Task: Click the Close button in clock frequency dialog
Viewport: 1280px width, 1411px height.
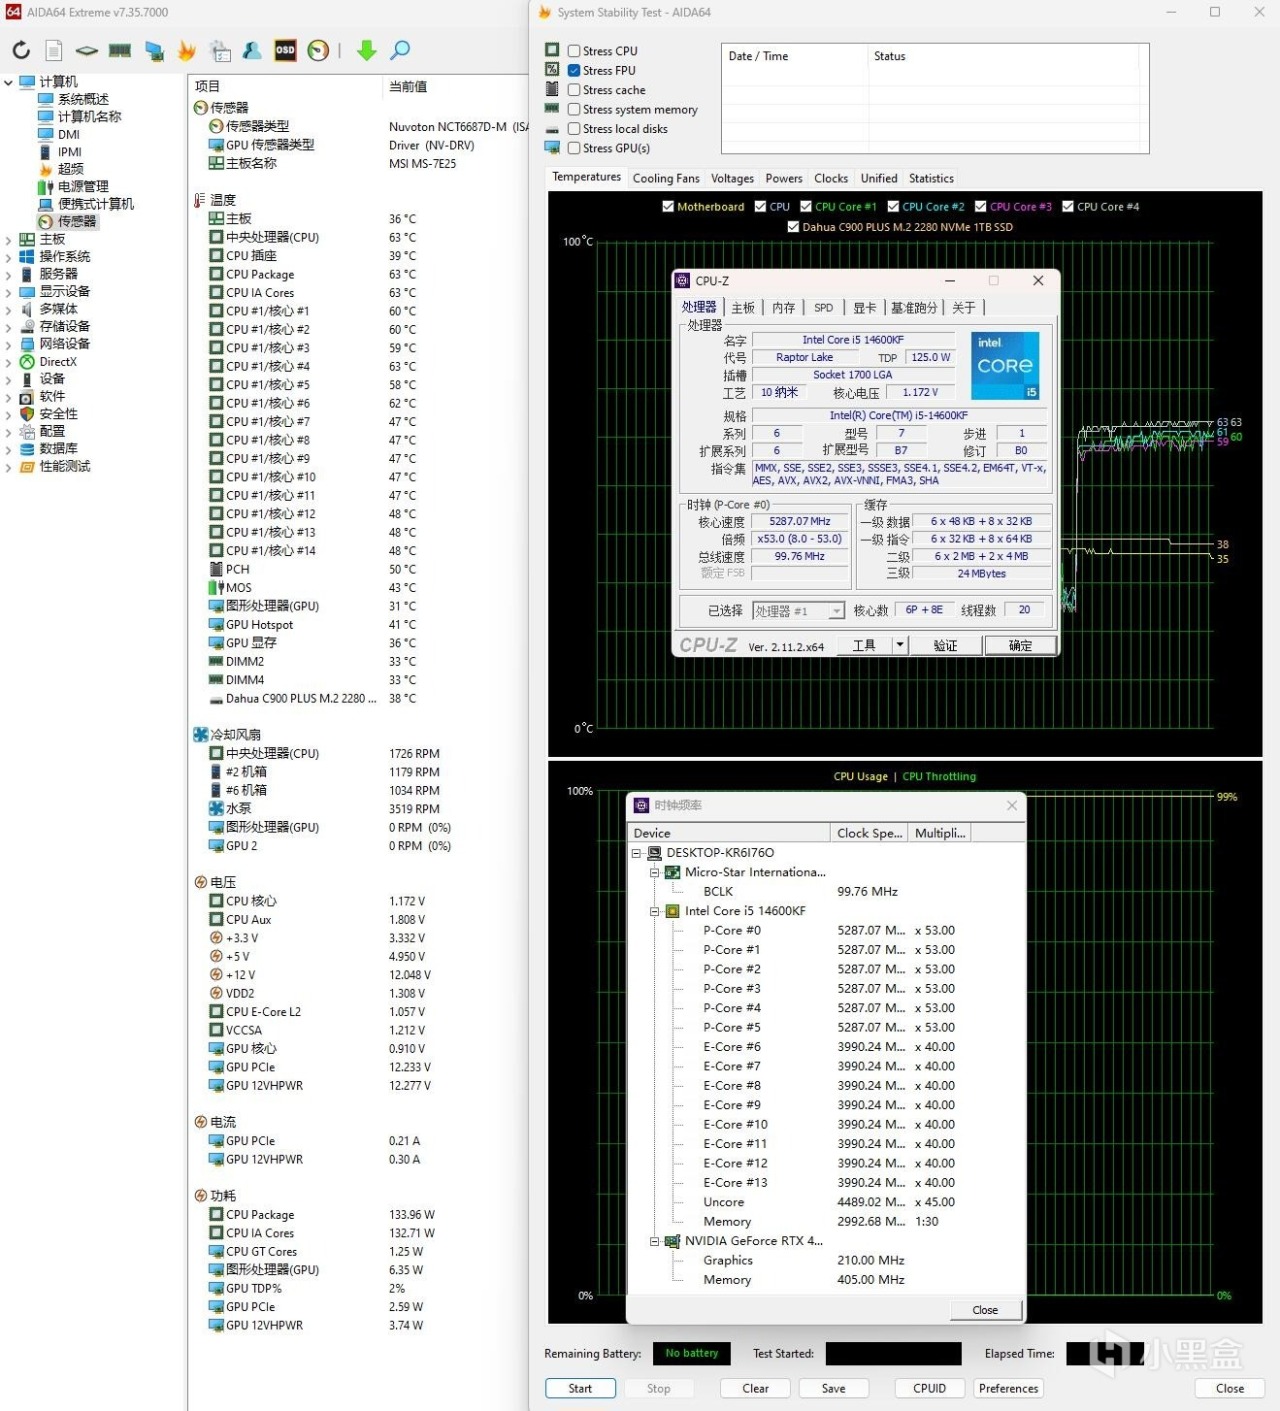Action: (x=985, y=1310)
